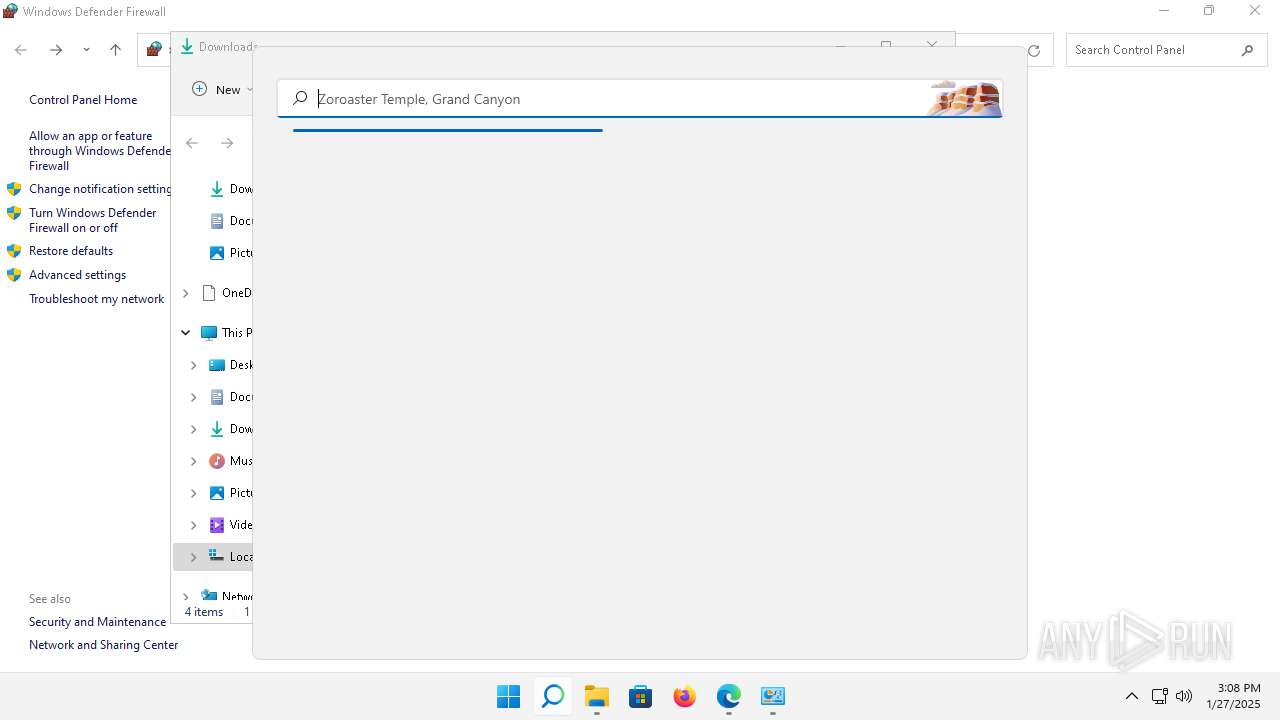Expand Pictures under This PC
Image resolution: width=1280 pixels, height=720 pixels.
point(194,493)
